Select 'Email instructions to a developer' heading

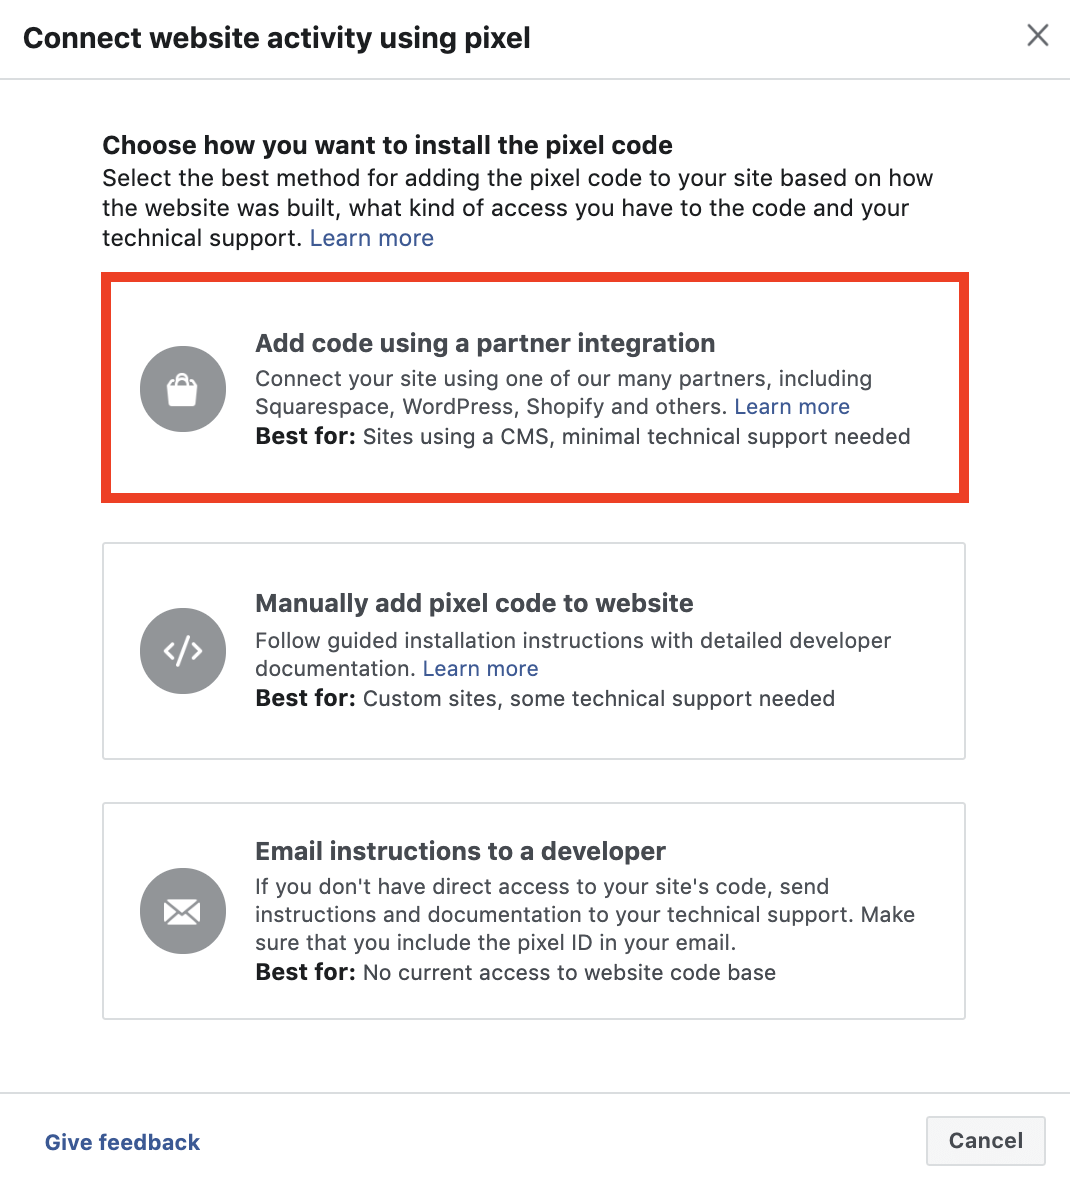(460, 851)
